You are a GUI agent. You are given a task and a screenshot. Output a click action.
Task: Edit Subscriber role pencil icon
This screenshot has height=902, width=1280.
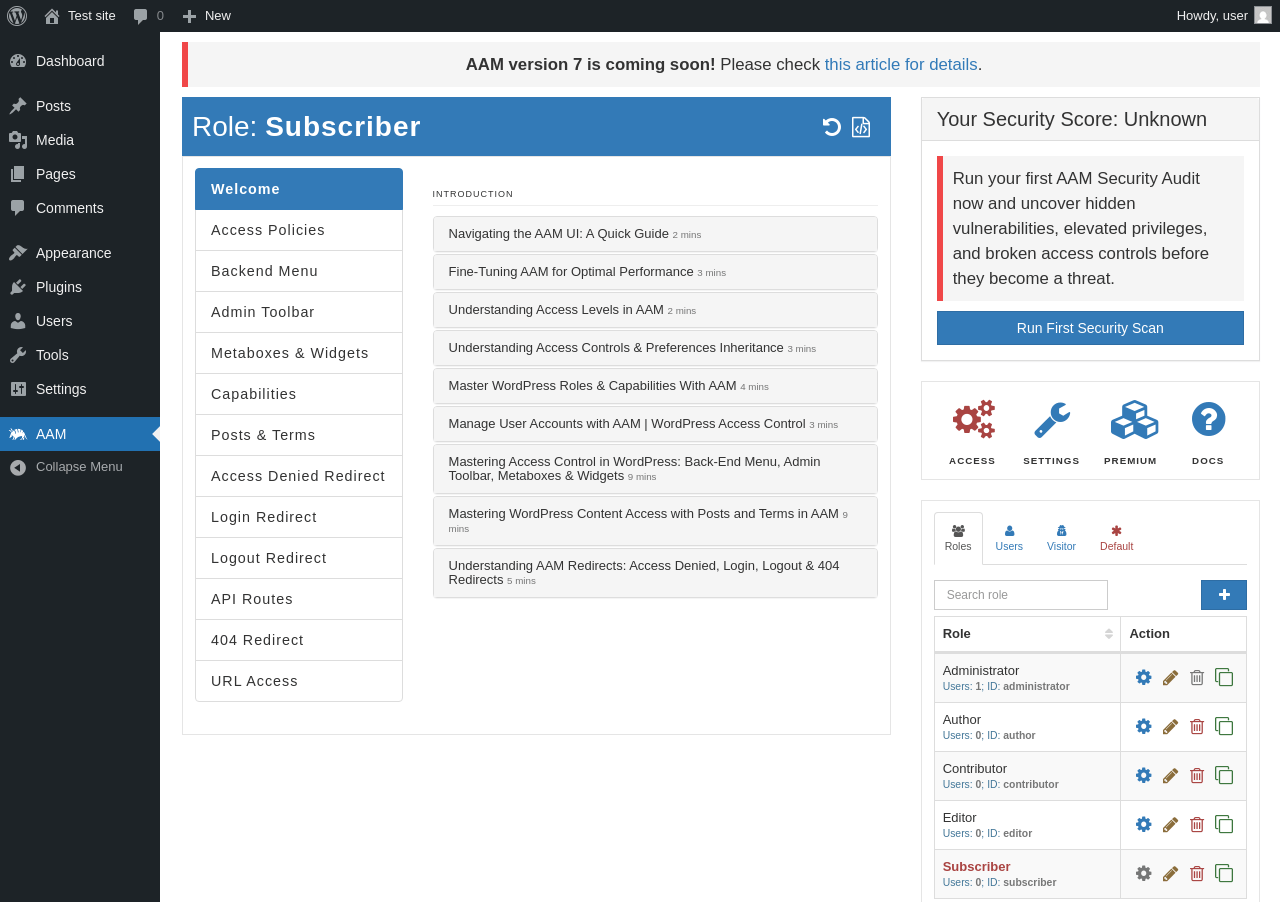(x=1170, y=873)
